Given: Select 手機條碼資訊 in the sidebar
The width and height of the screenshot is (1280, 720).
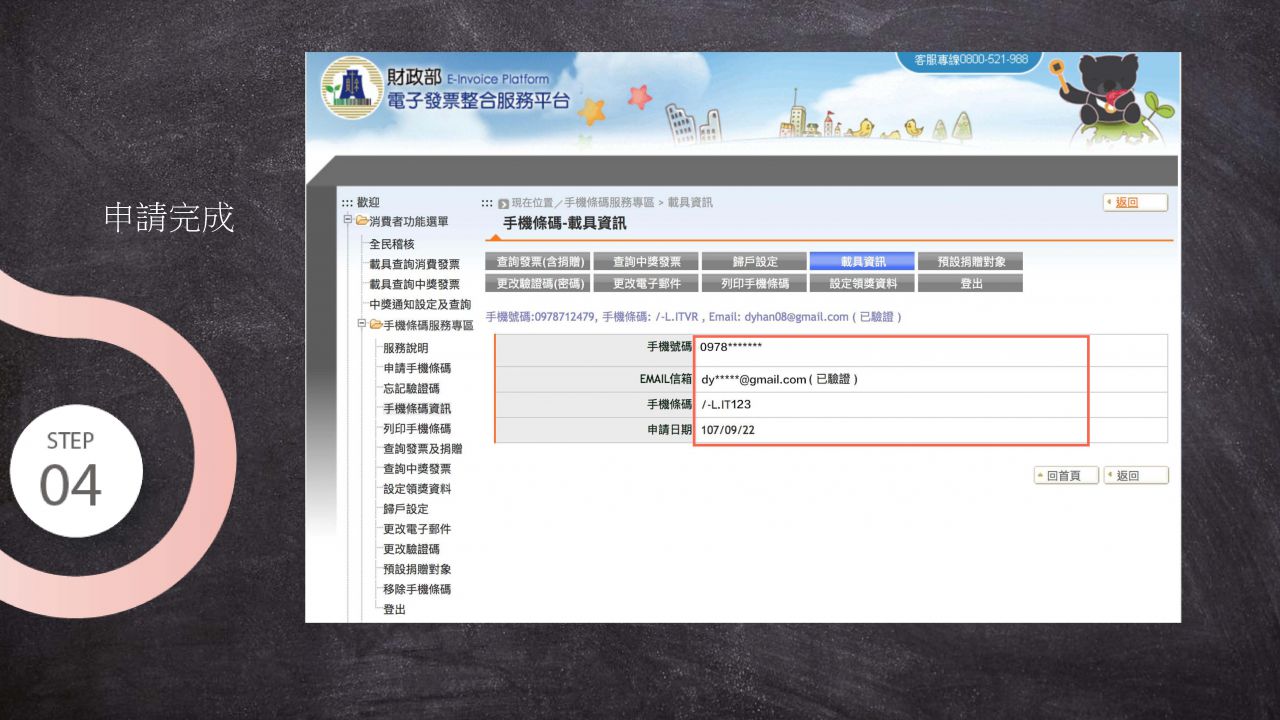Looking at the screenshot, I should click(416, 408).
